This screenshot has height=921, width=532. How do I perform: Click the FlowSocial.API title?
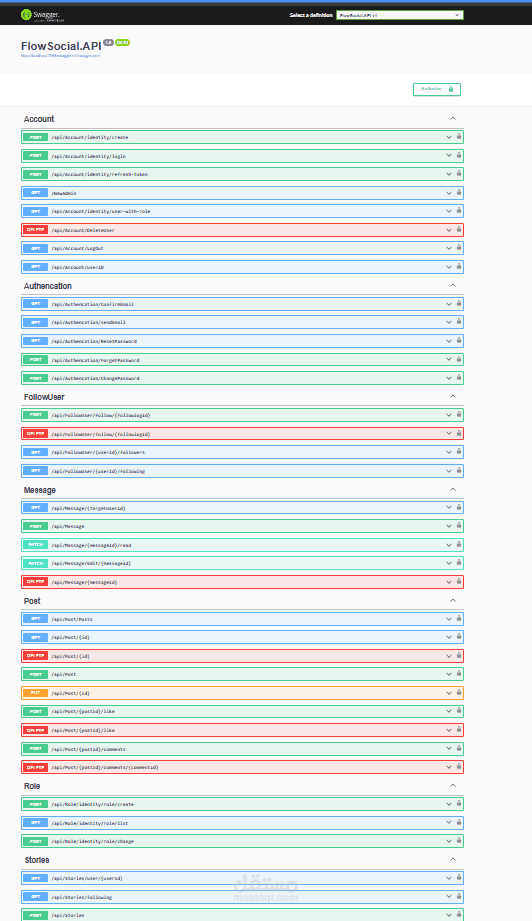pyautogui.click(x=61, y=46)
